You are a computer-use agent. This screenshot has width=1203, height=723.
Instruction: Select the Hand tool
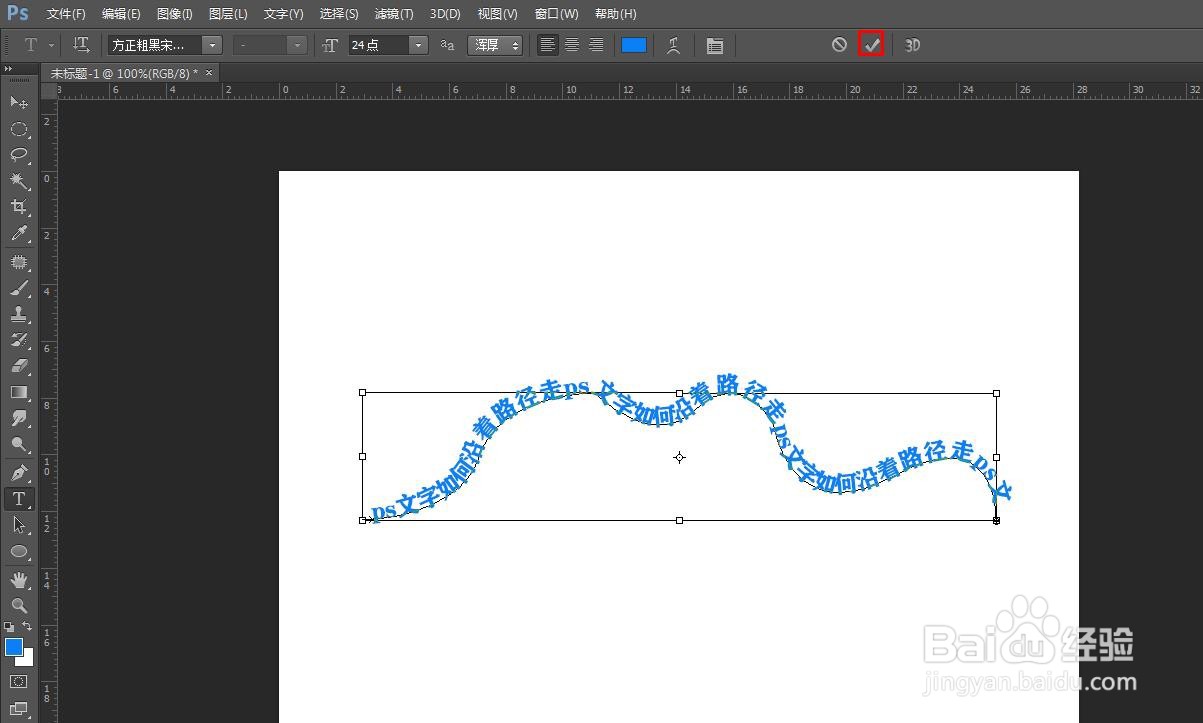click(x=18, y=579)
